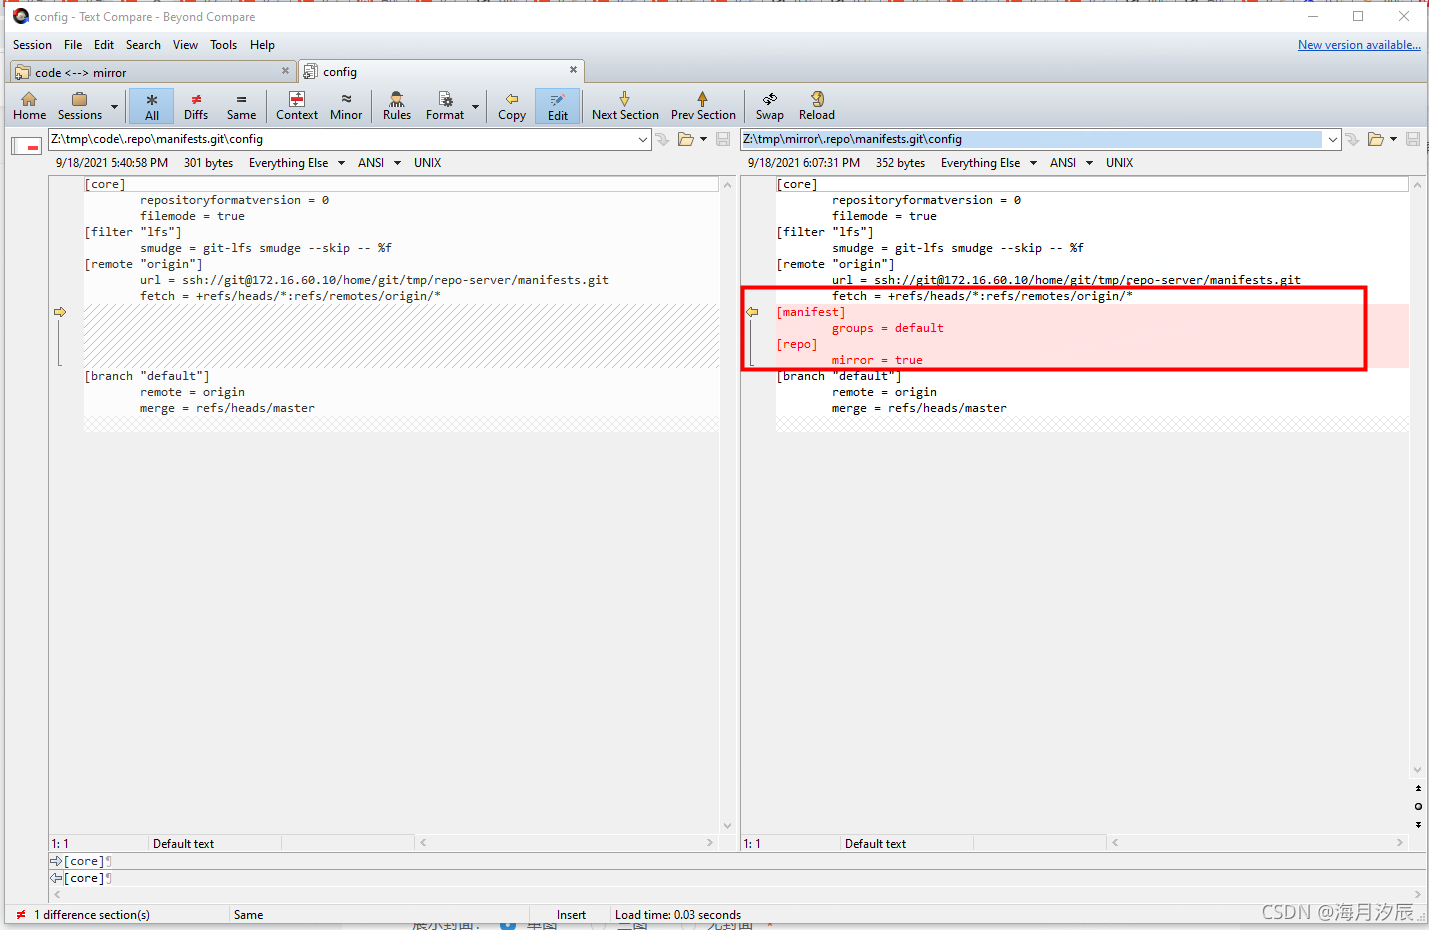Click the New version available link
1429x930 pixels.
(x=1358, y=44)
